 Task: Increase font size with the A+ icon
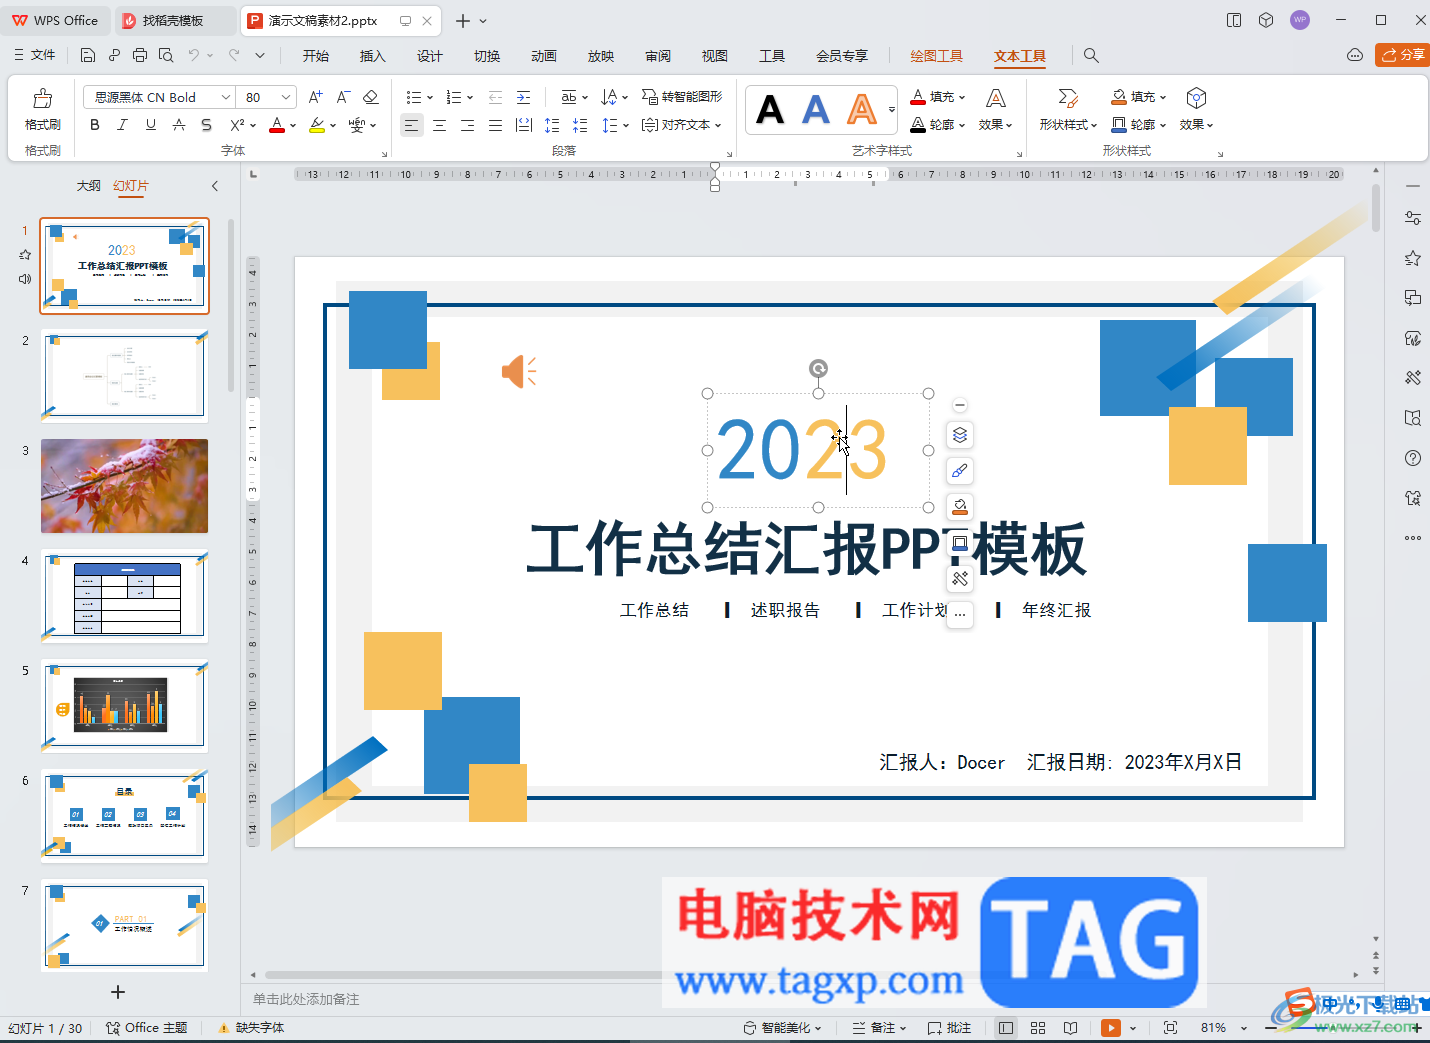(x=316, y=97)
